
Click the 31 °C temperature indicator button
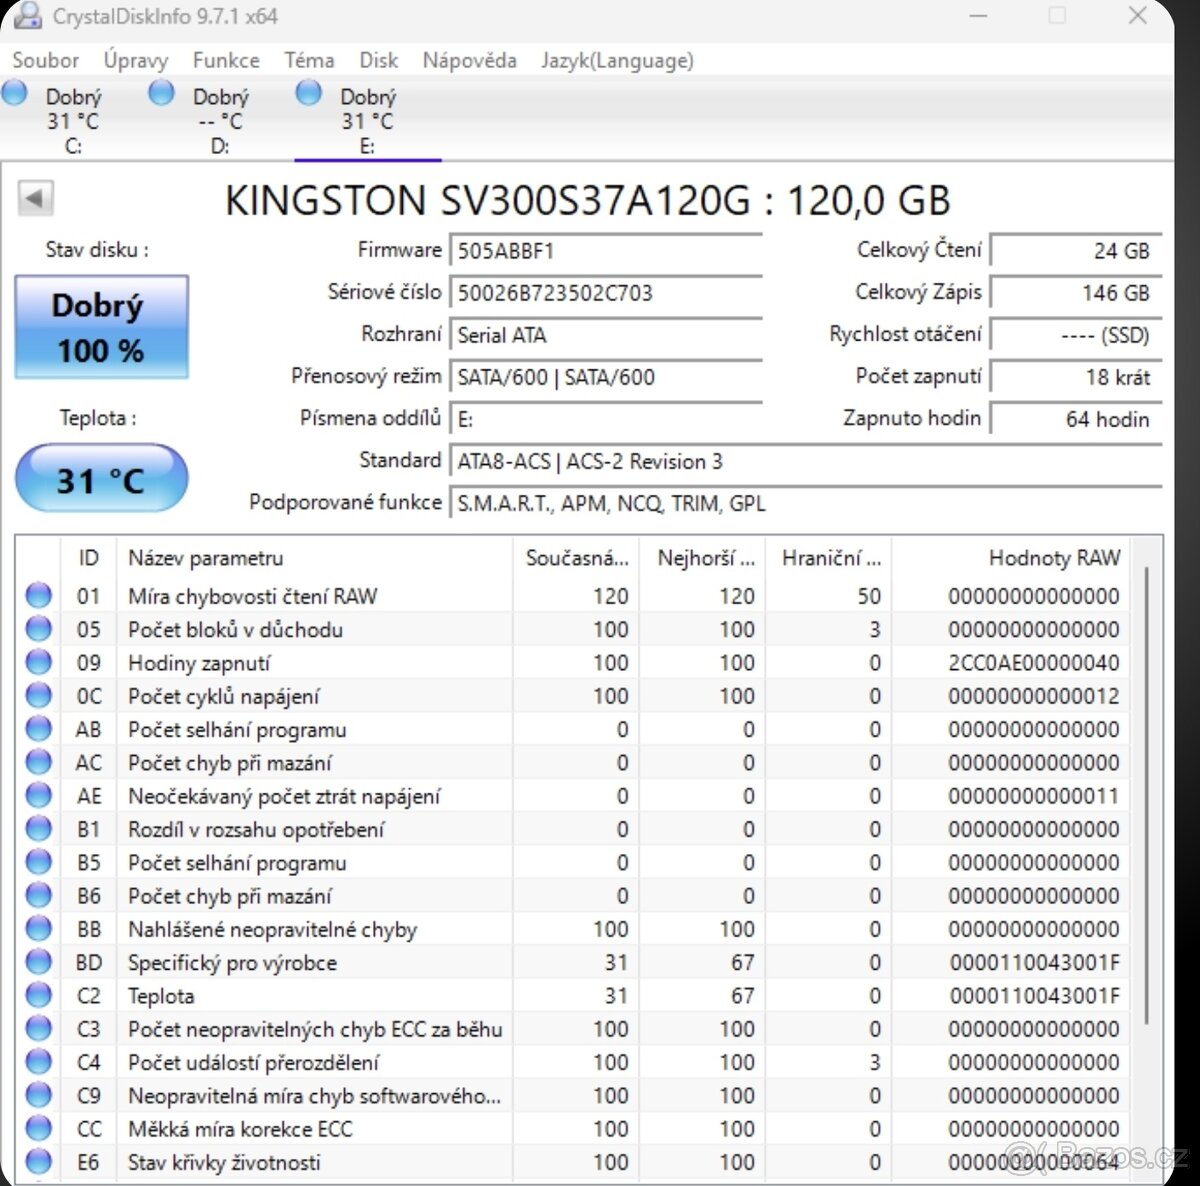pos(100,478)
